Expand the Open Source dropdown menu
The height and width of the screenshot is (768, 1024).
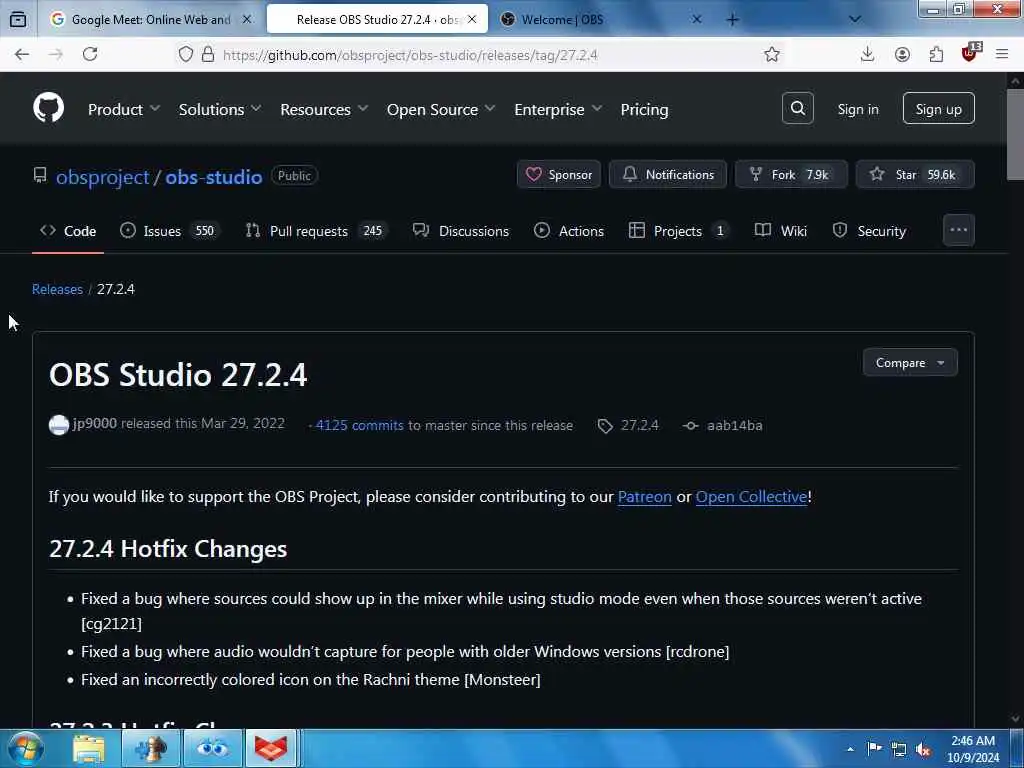click(x=441, y=109)
